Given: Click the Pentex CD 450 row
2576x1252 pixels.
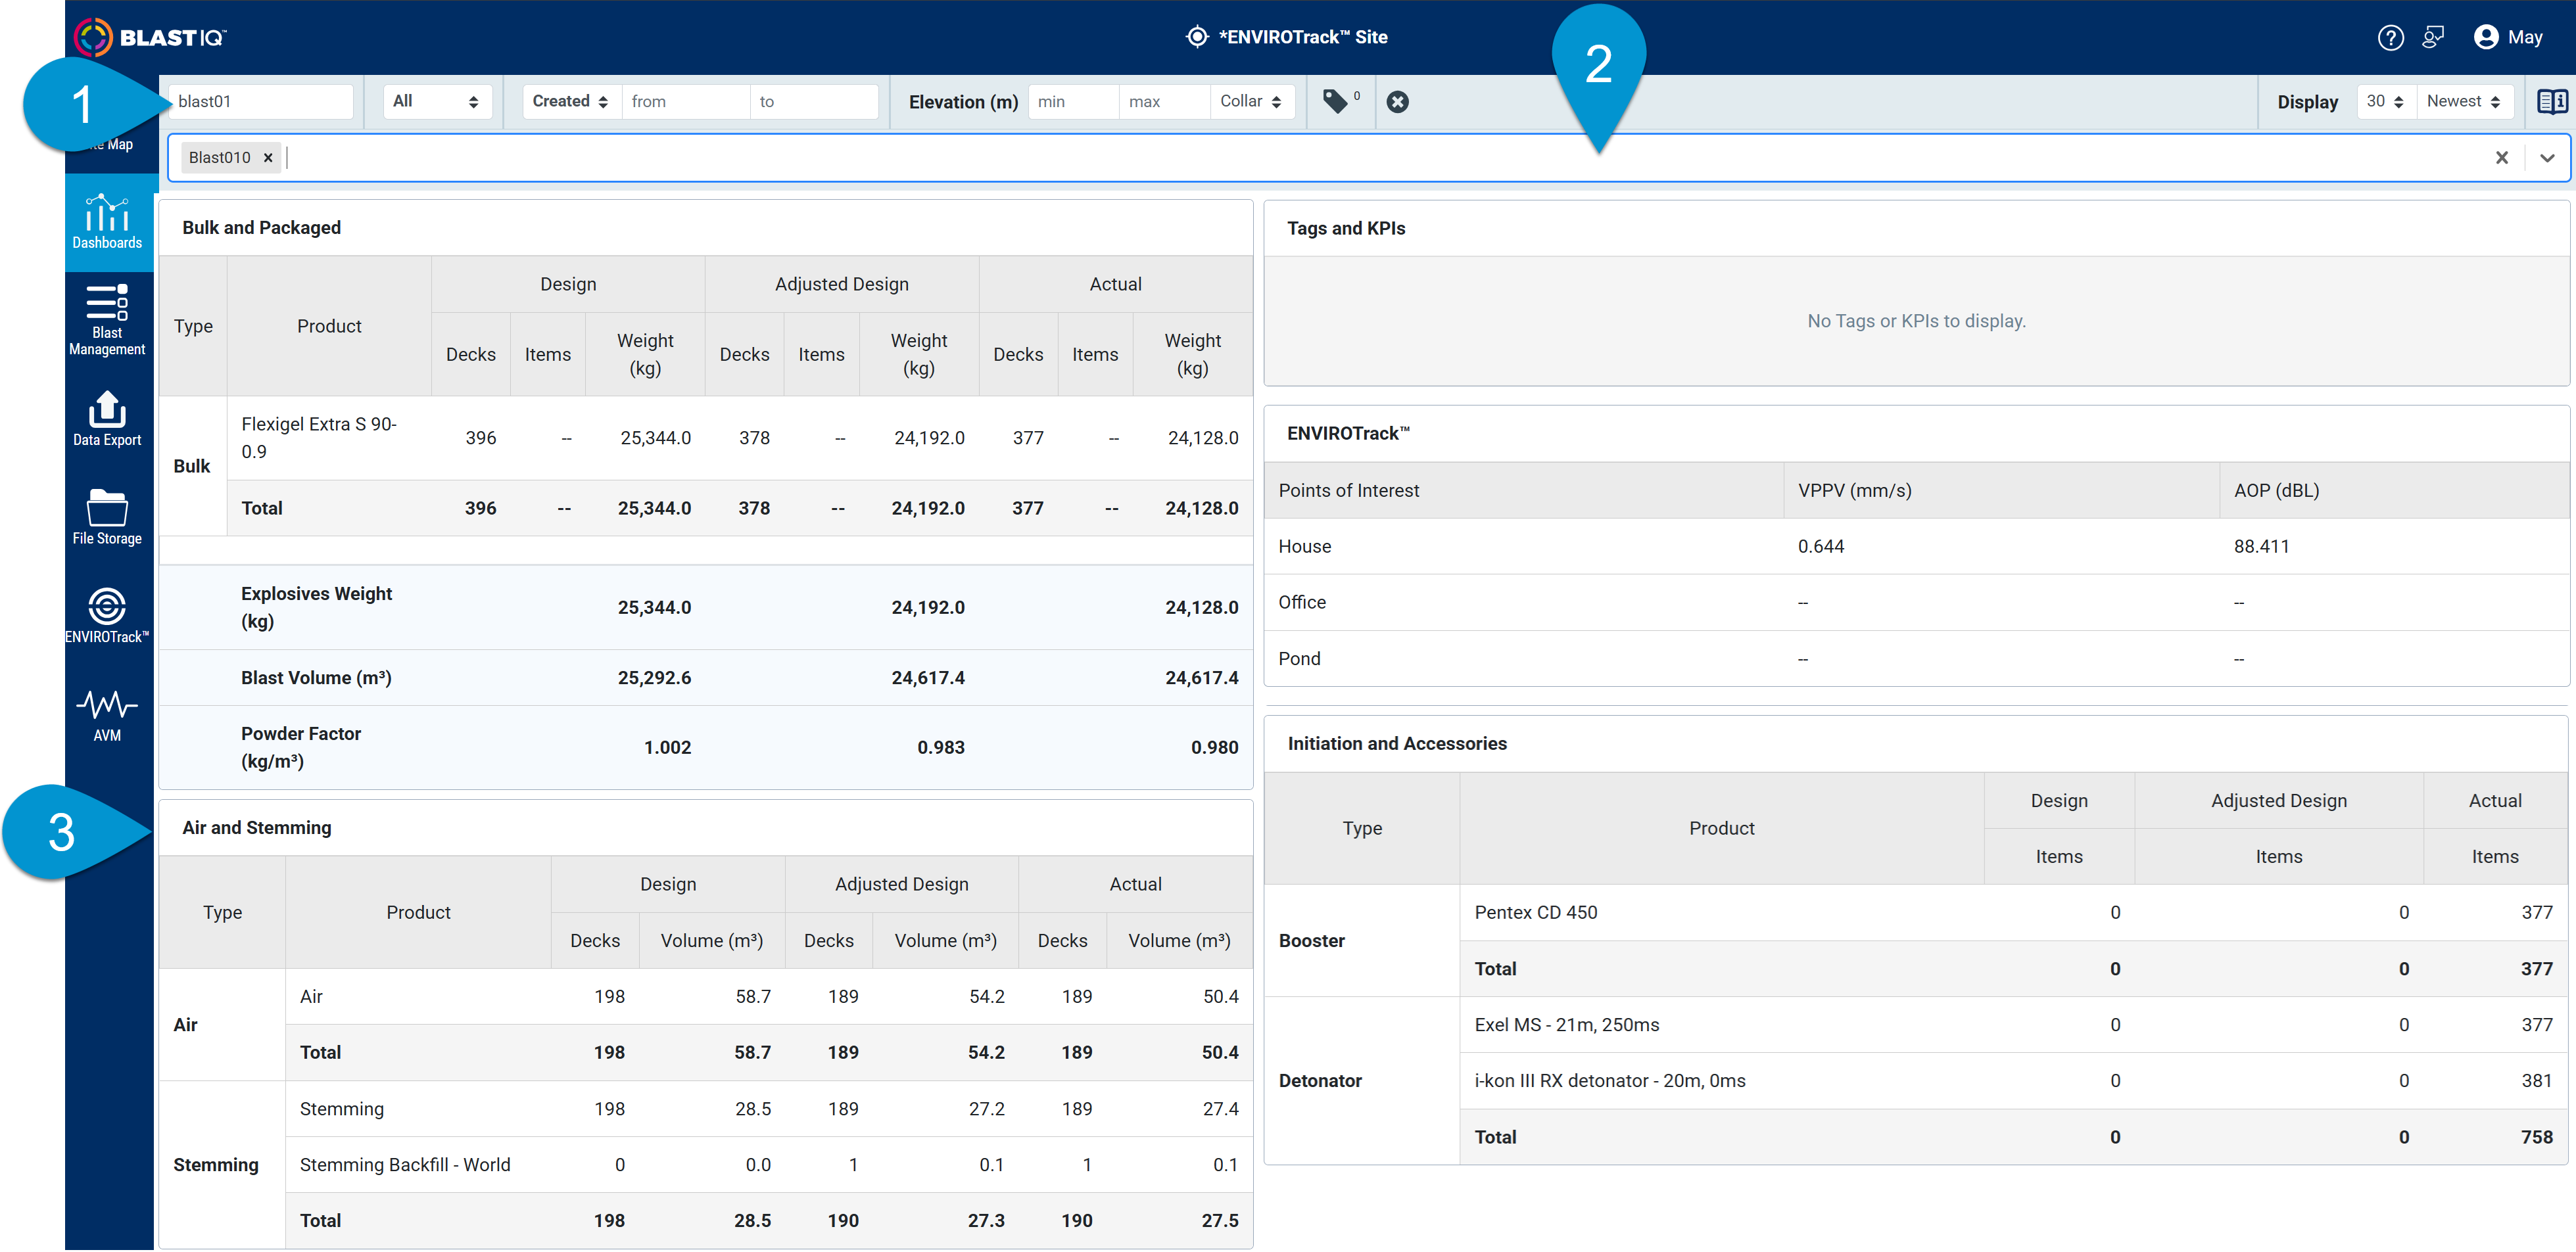Looking at the screenshot, I should (x=2013, y=912).
